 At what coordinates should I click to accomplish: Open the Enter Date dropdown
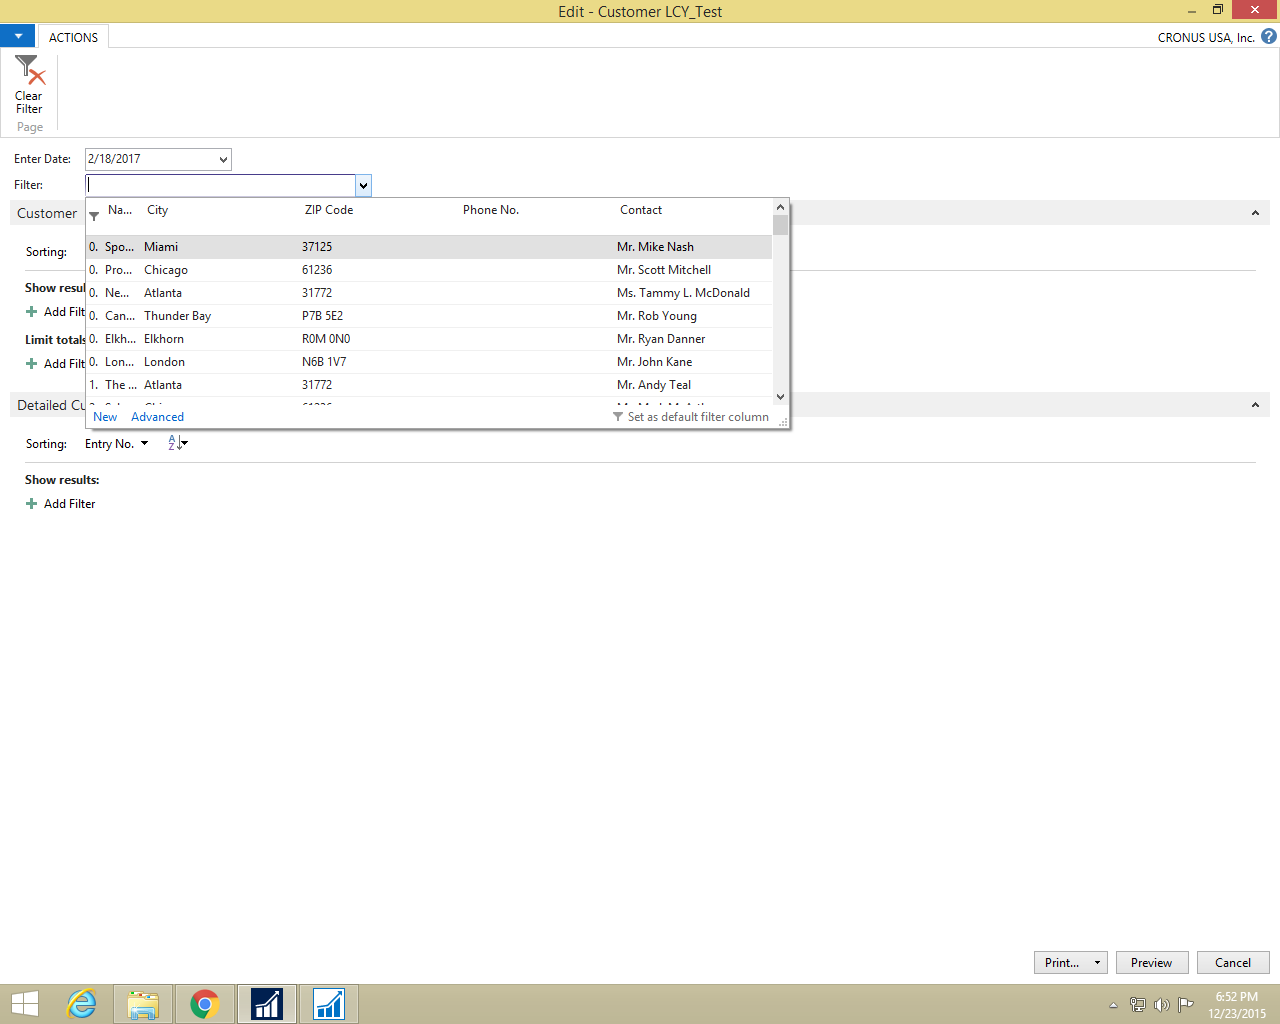223,160
